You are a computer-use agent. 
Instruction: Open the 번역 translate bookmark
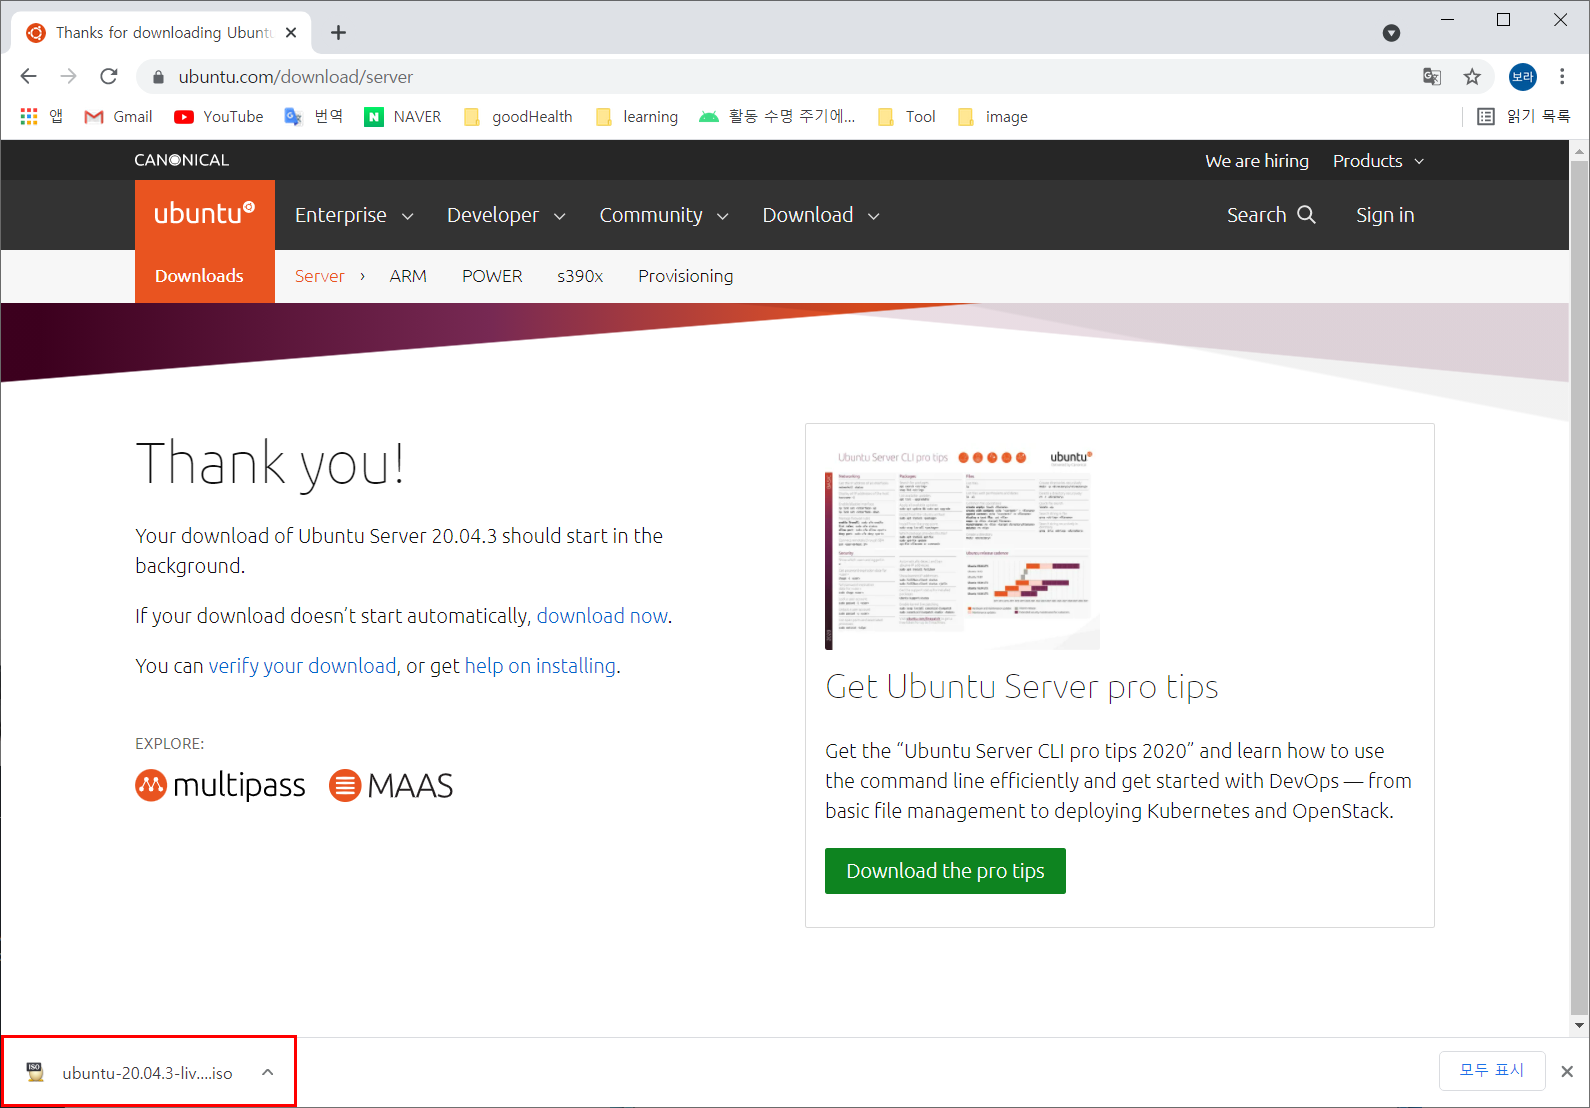click(314, 117)
